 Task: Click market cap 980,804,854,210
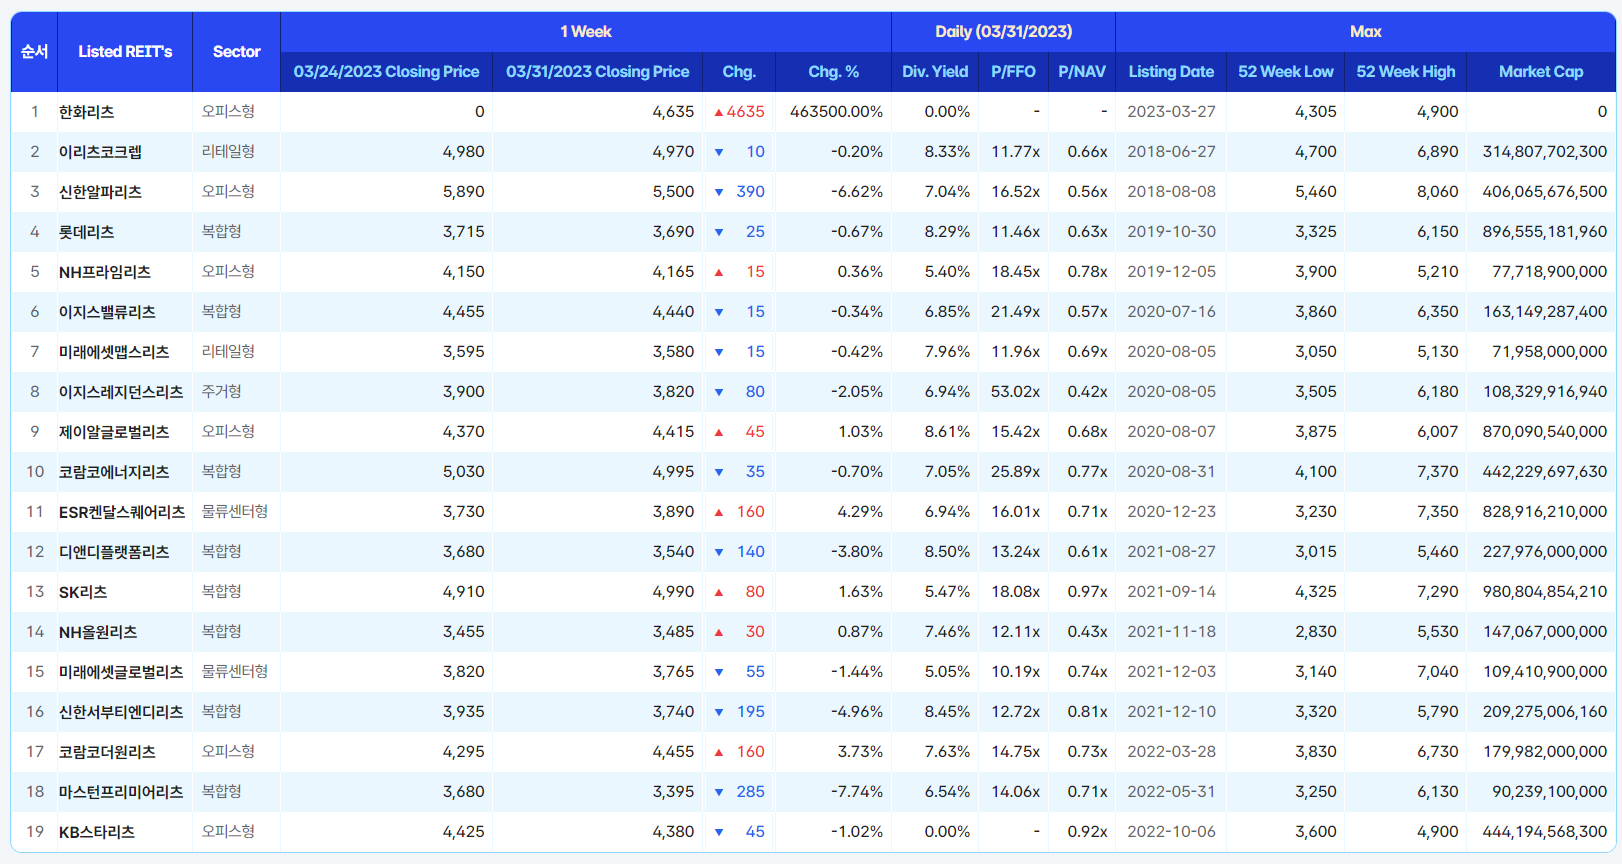(1545, 592)
